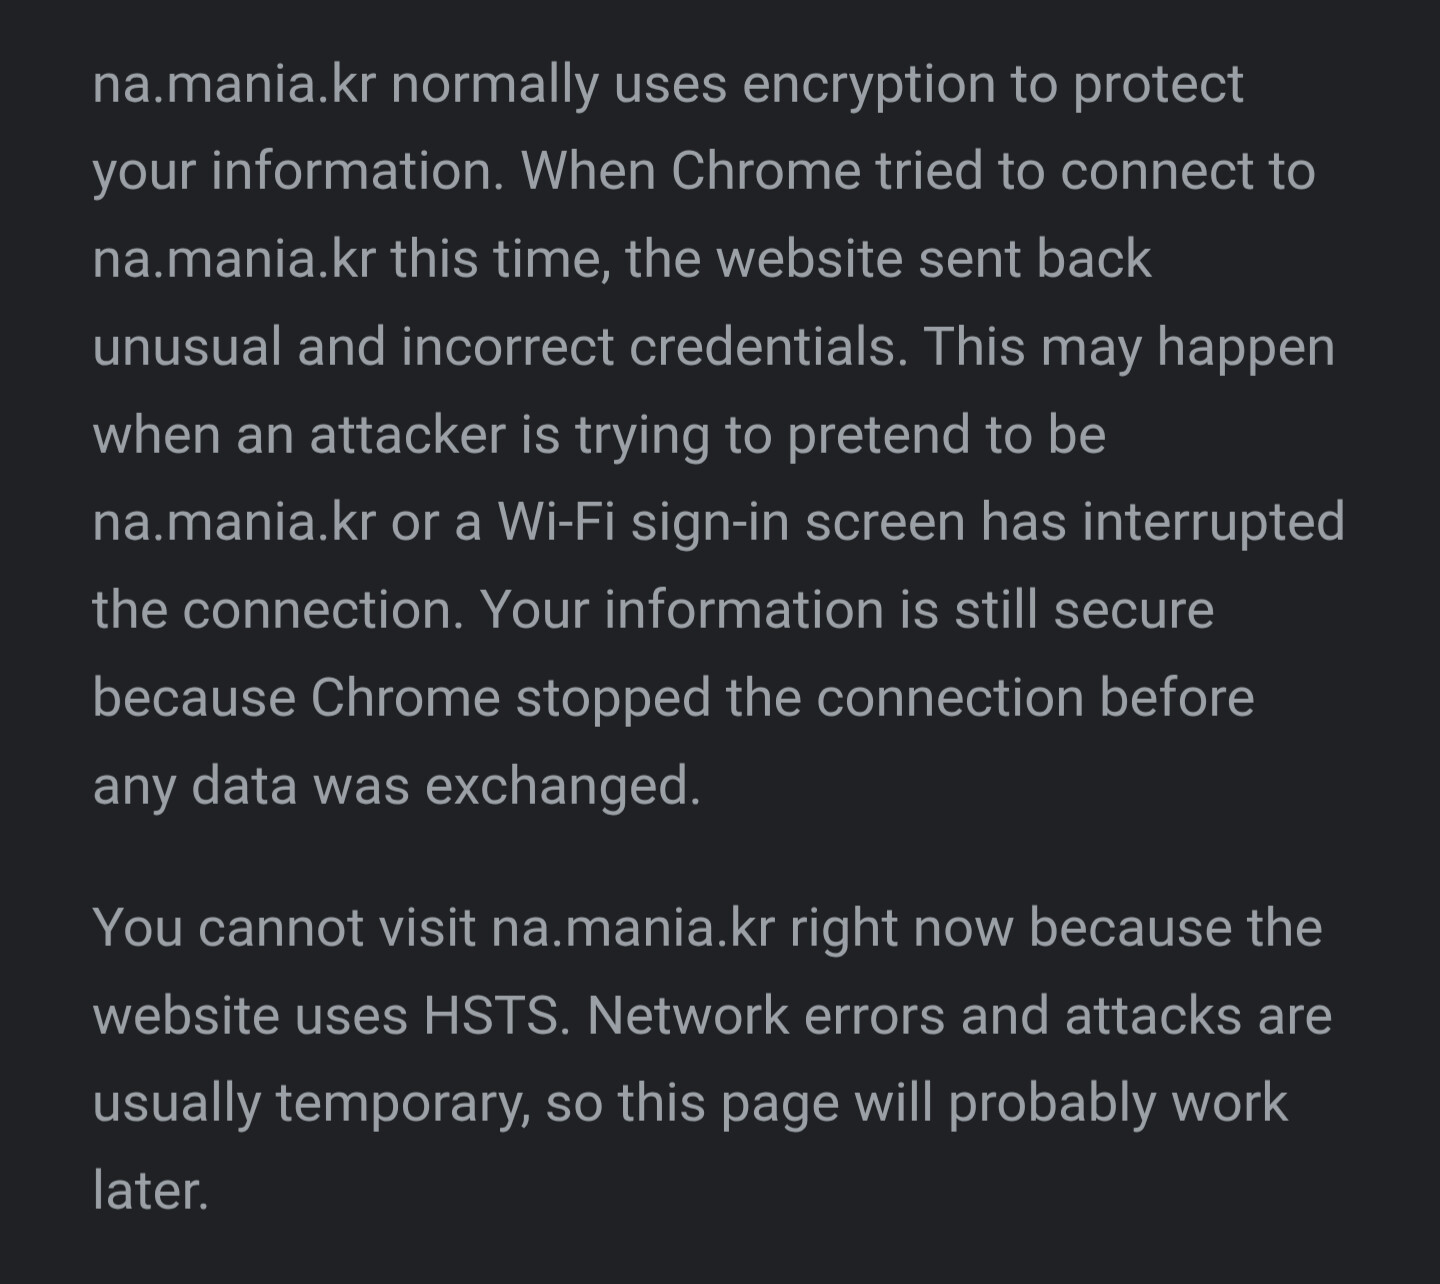Click the final word "later."
This screenshot has height=1284, width=1440.
click(x=150, y=1191)
